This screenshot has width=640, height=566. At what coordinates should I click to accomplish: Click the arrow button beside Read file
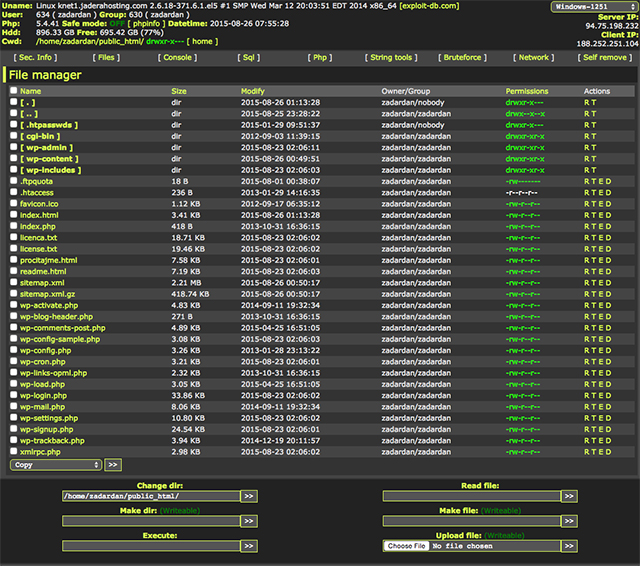tap(569, 495)
